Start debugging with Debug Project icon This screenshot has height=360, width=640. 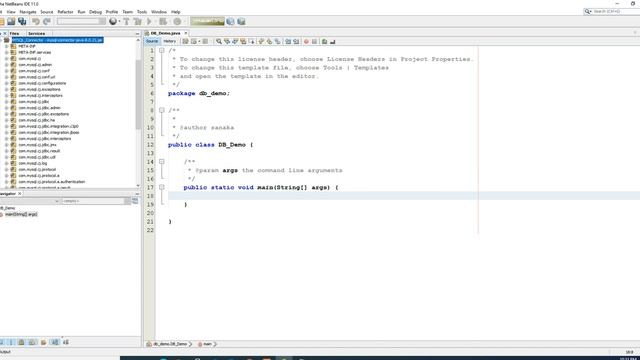[x=163, y=21]
